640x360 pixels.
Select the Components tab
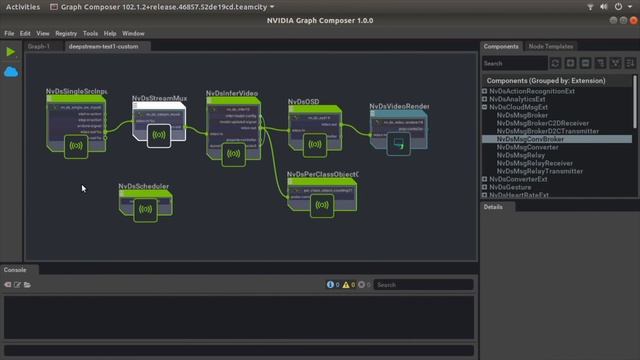501,47
